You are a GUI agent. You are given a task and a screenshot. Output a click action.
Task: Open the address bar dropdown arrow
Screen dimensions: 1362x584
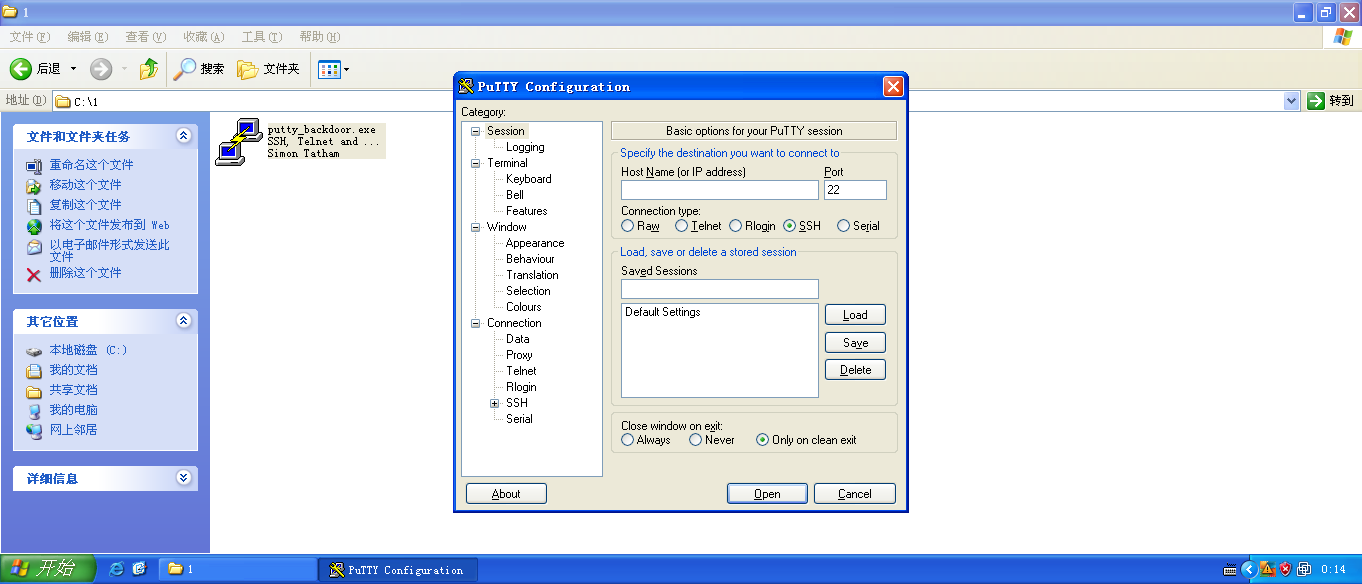point(1291,101)
